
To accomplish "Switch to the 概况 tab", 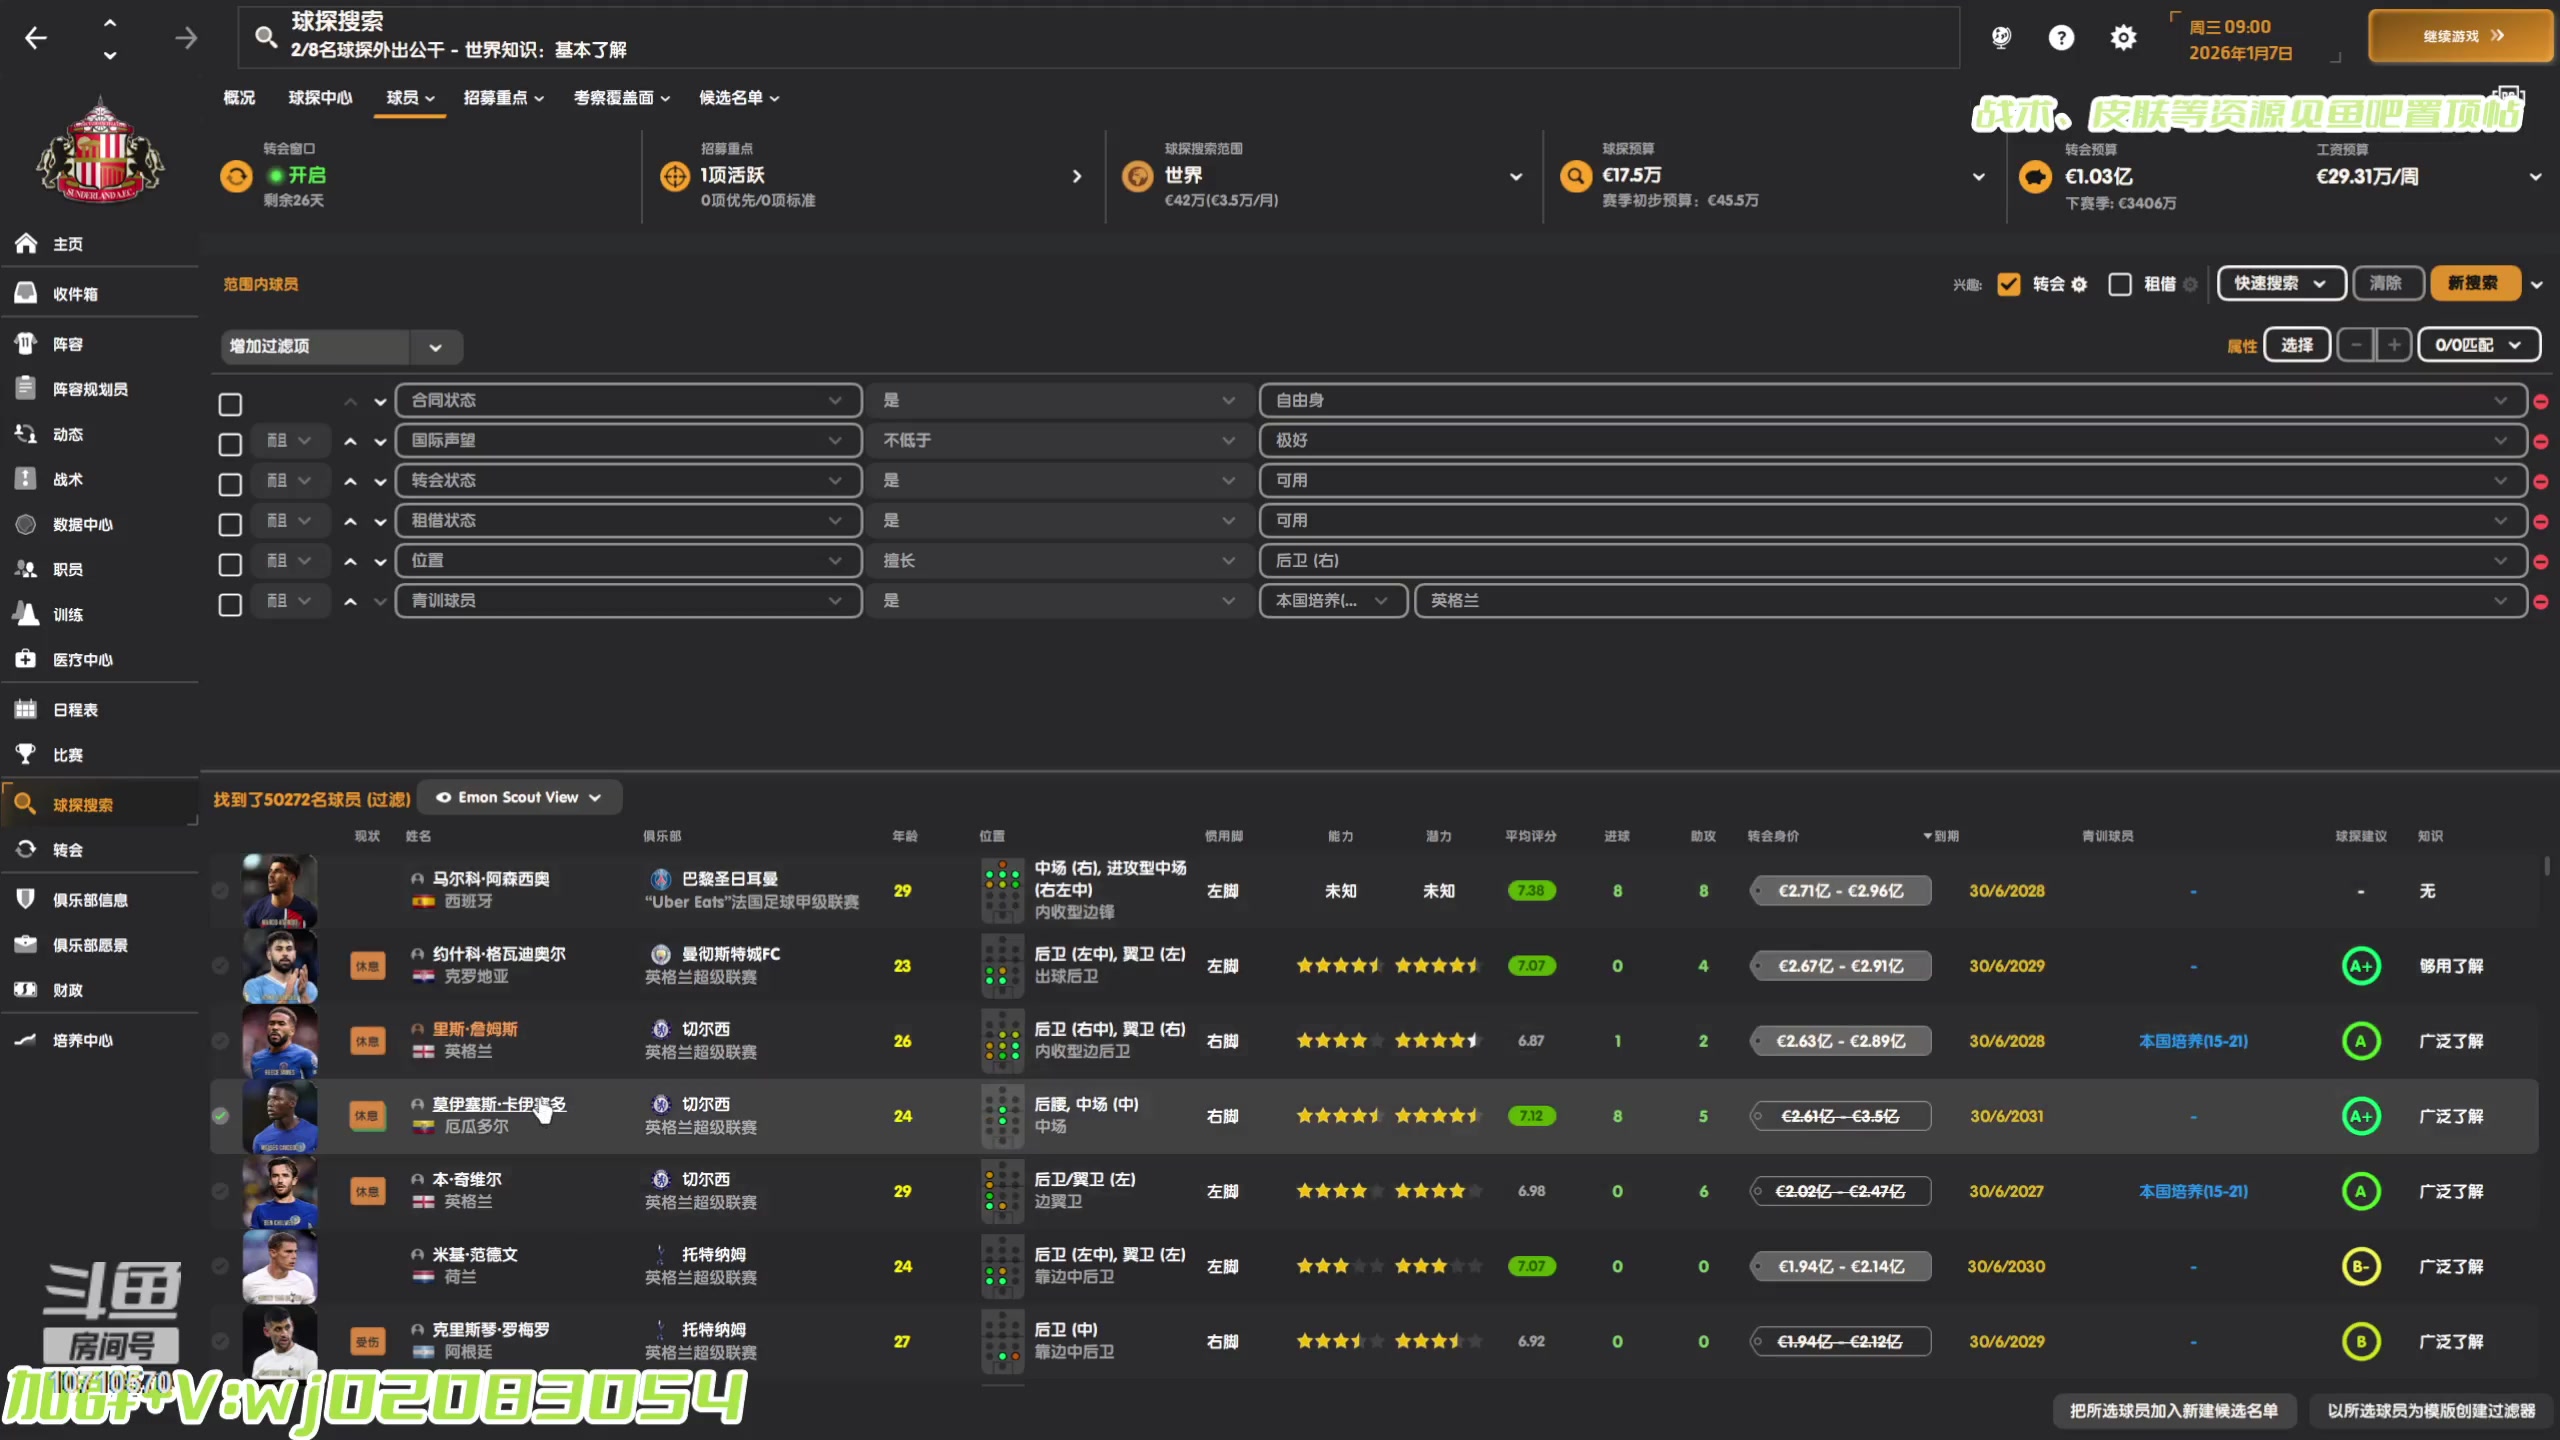I will click(x=239, y=97).
